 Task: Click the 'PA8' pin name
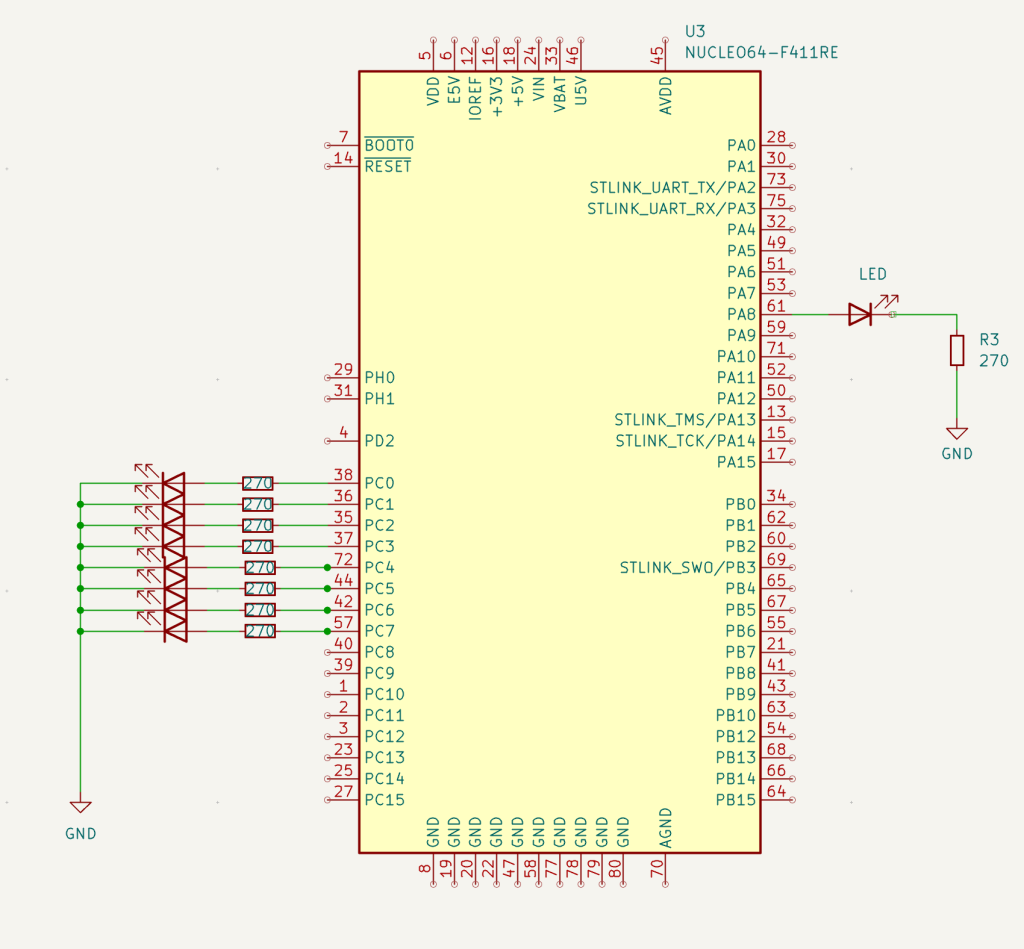(x=741, y=314)
